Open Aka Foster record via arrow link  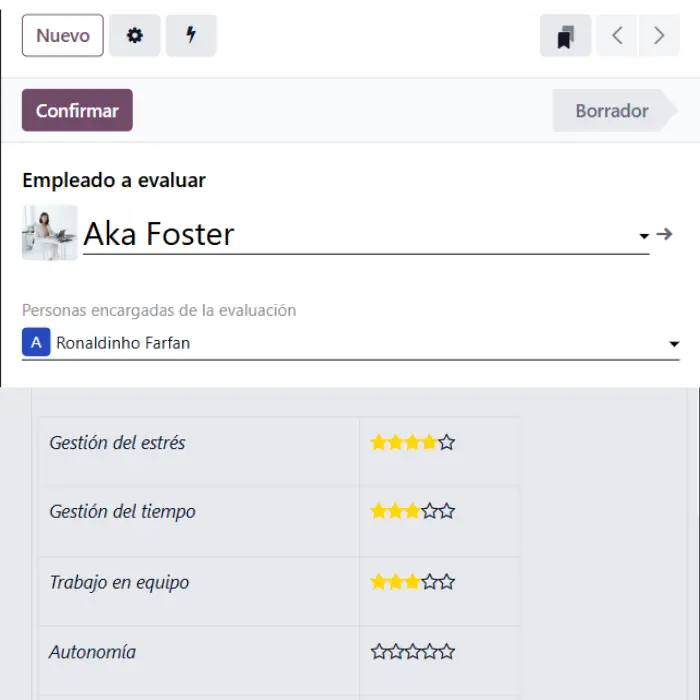click(664, 234)
